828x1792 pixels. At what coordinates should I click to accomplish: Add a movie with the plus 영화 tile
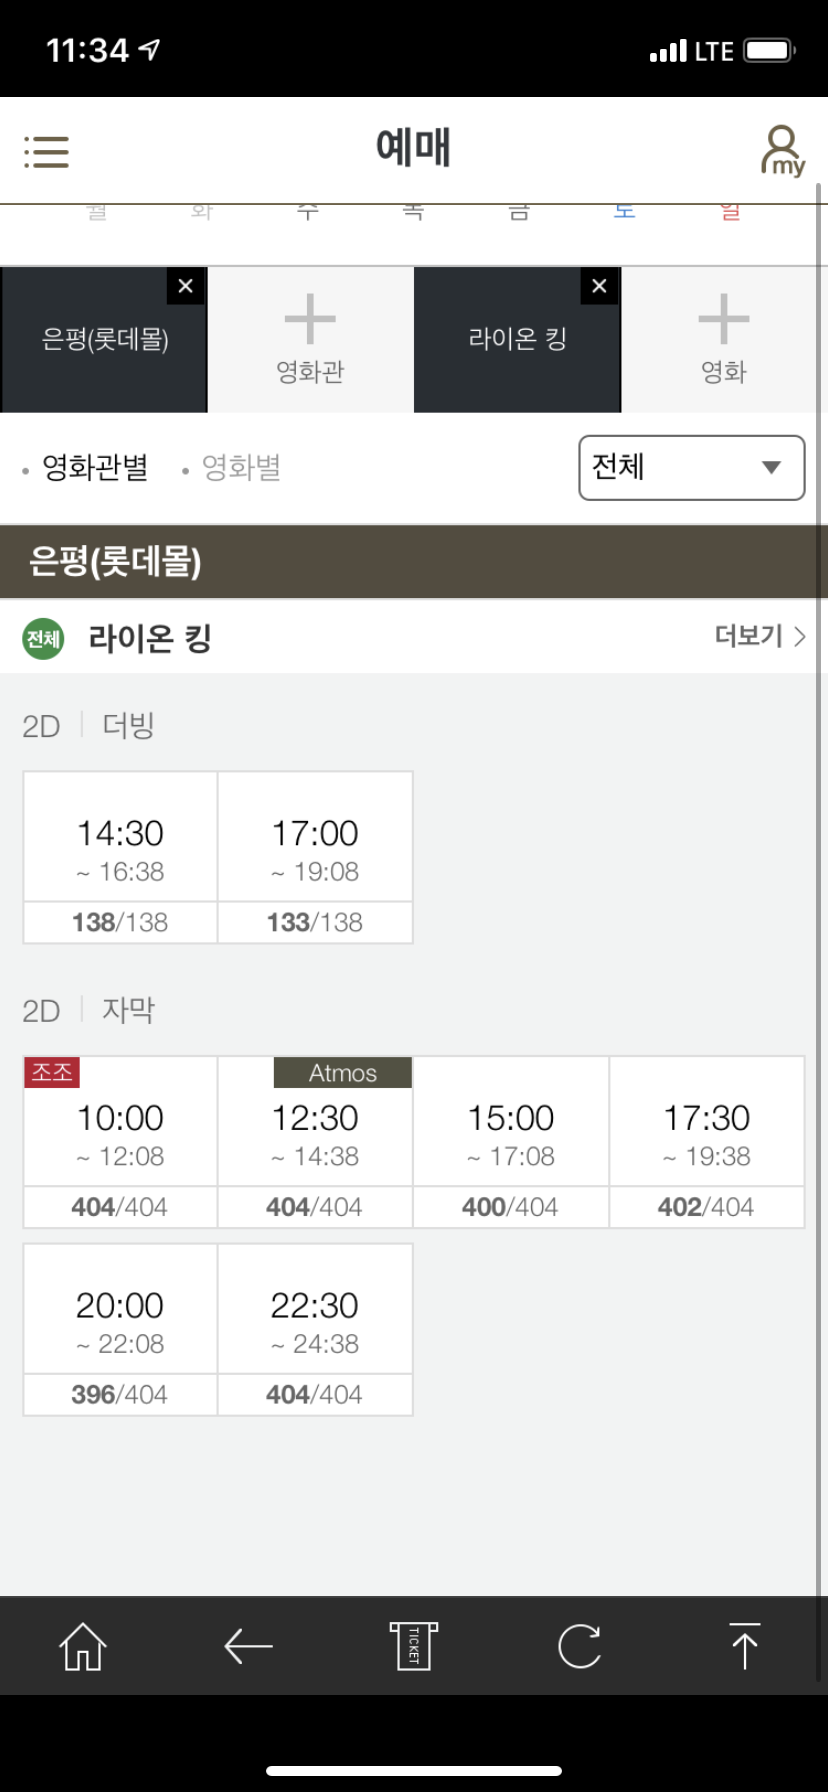(x=724, y=340)
